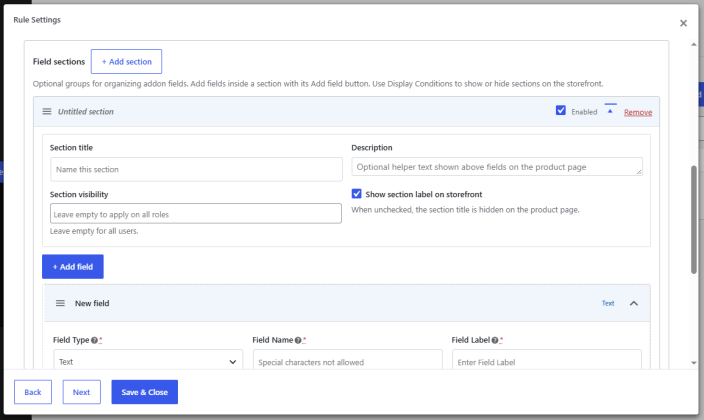Viewport: 704px width, 420px height.
Task: Collapse the New field panel chevron
Action: tap(634, 303)
